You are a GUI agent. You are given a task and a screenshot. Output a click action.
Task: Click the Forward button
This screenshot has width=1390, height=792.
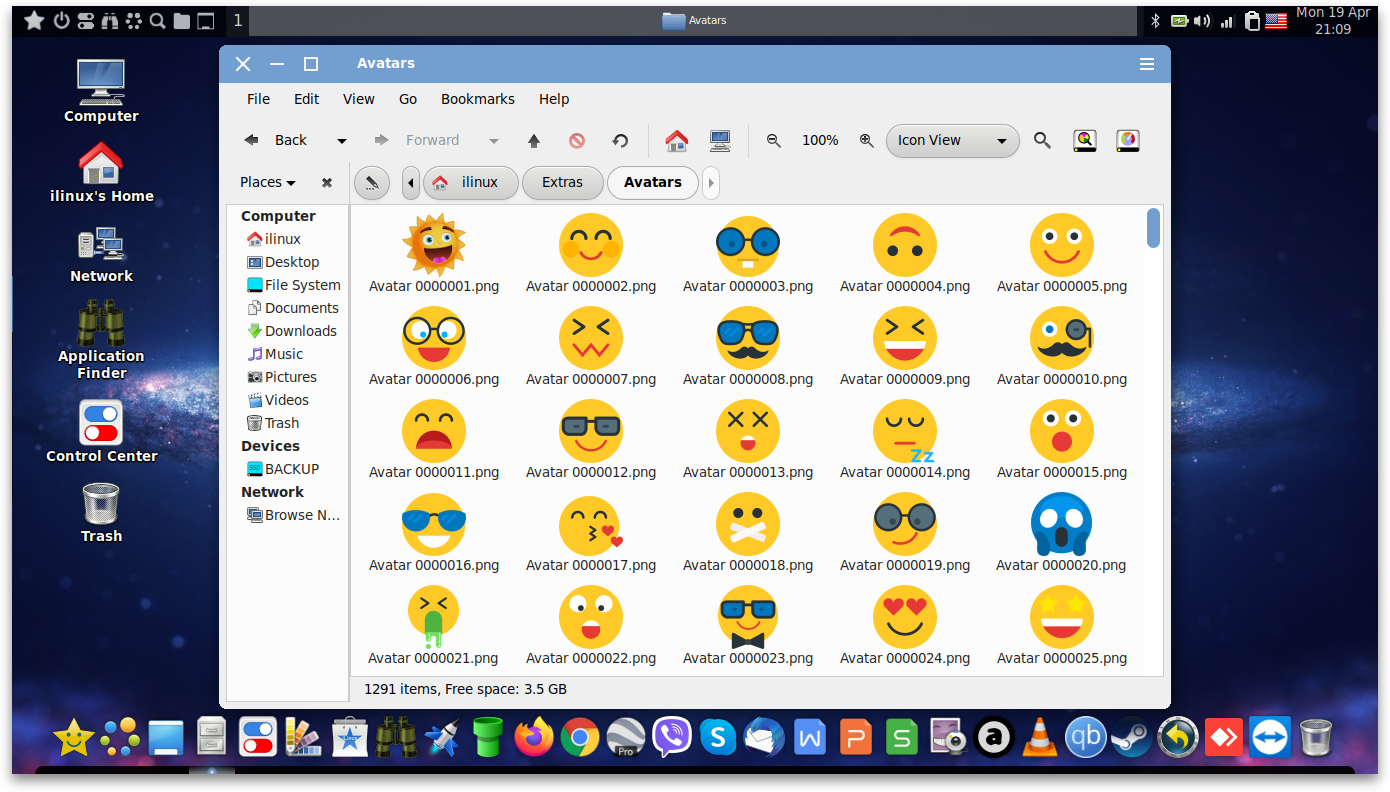point(416,141)
